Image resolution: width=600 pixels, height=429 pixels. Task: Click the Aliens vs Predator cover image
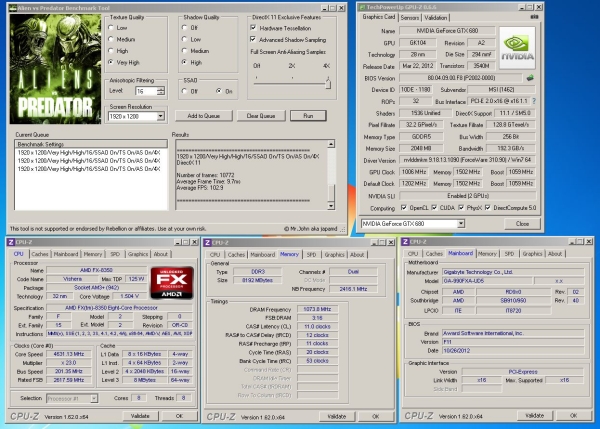[x=56, y=69]
